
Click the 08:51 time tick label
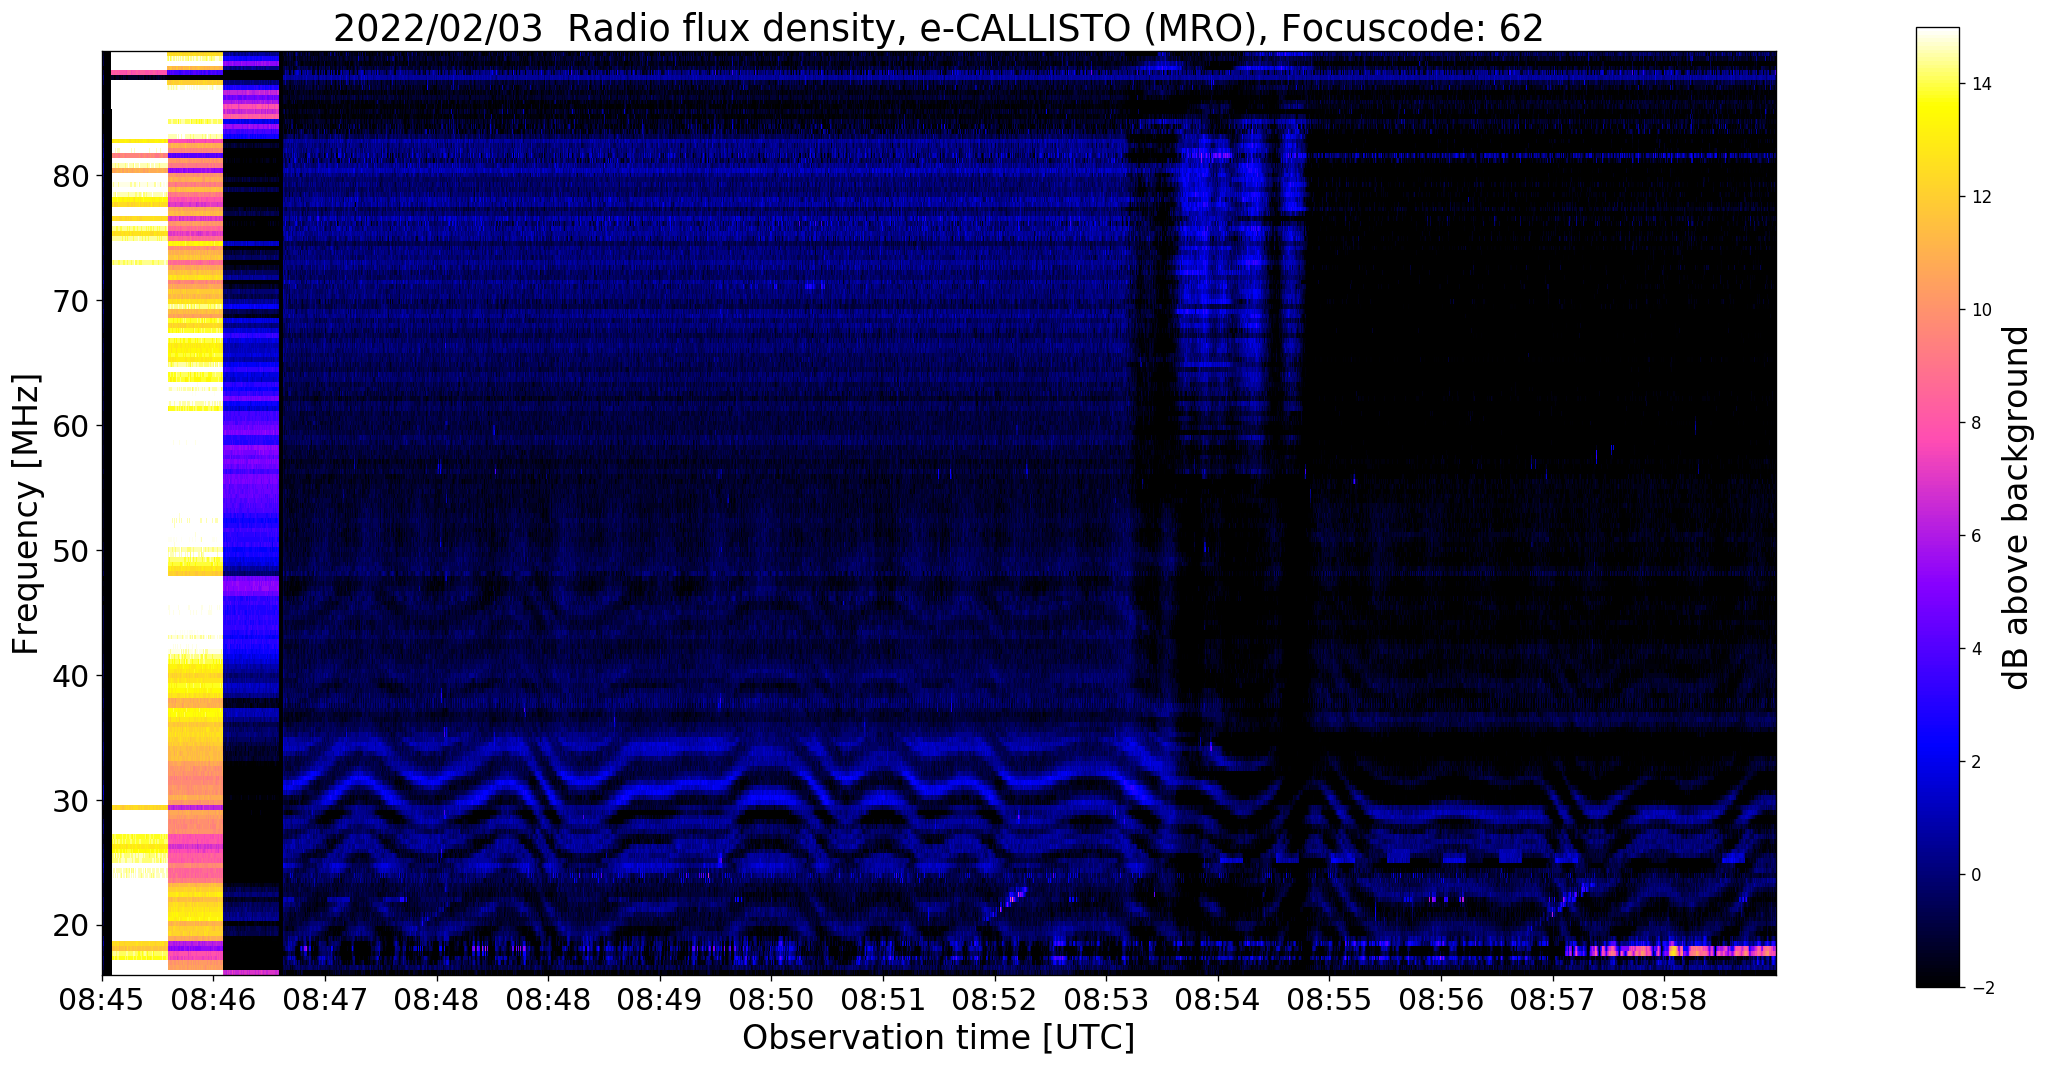883,1000
